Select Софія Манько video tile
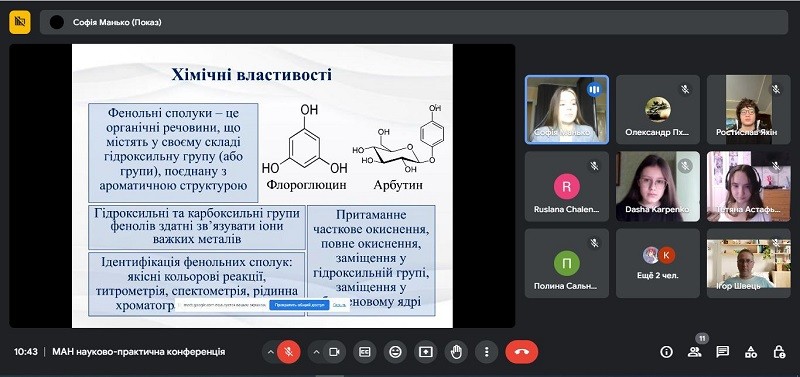 567,110
